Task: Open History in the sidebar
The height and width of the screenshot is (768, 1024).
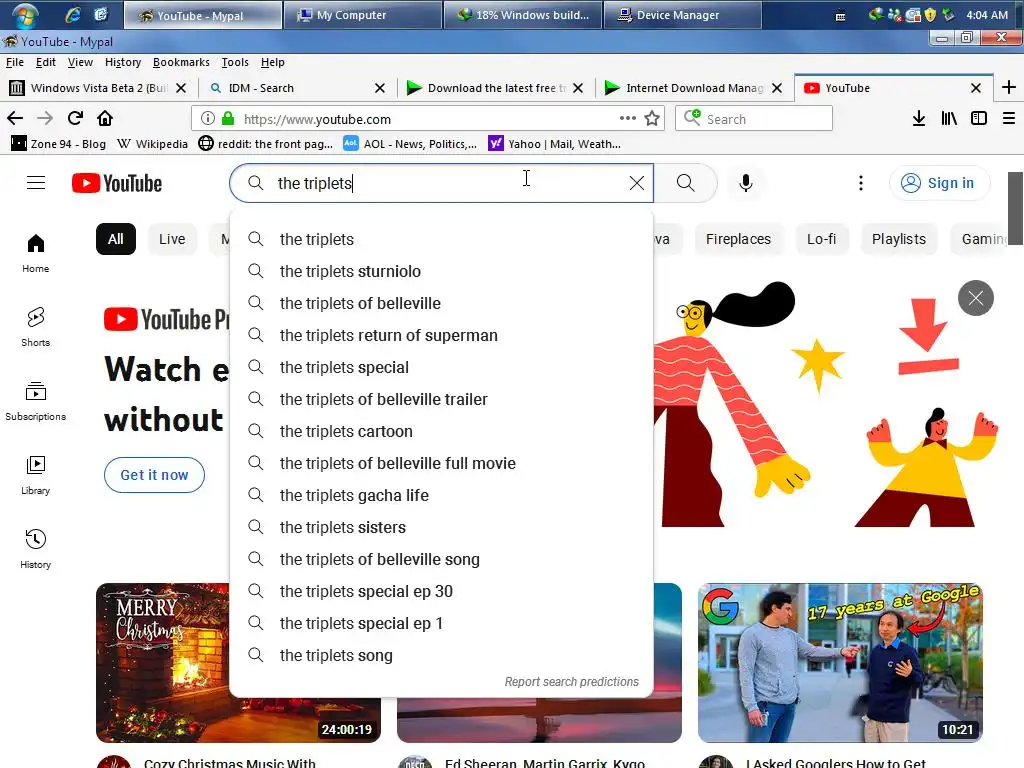Action: pyautogui.click(x=36, y=549)
